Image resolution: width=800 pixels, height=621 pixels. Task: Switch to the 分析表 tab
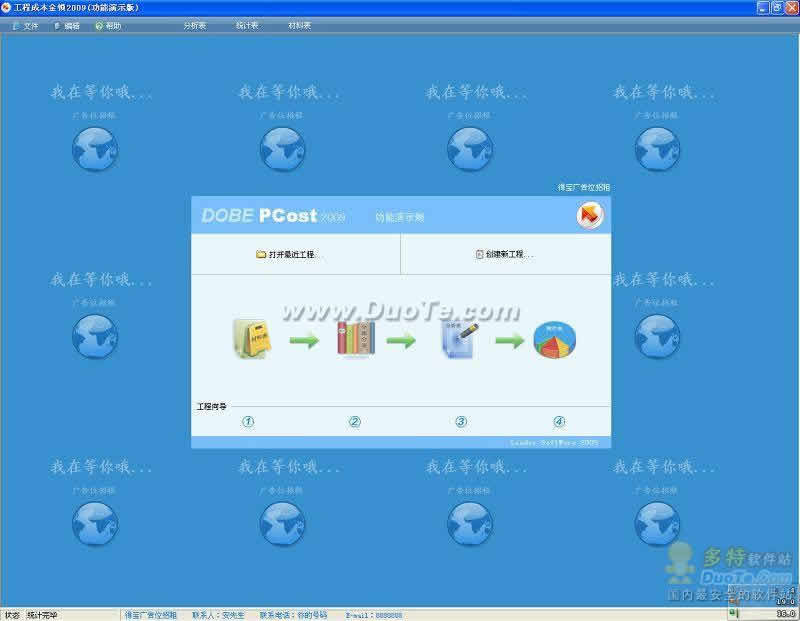click(x=195, y=26)
